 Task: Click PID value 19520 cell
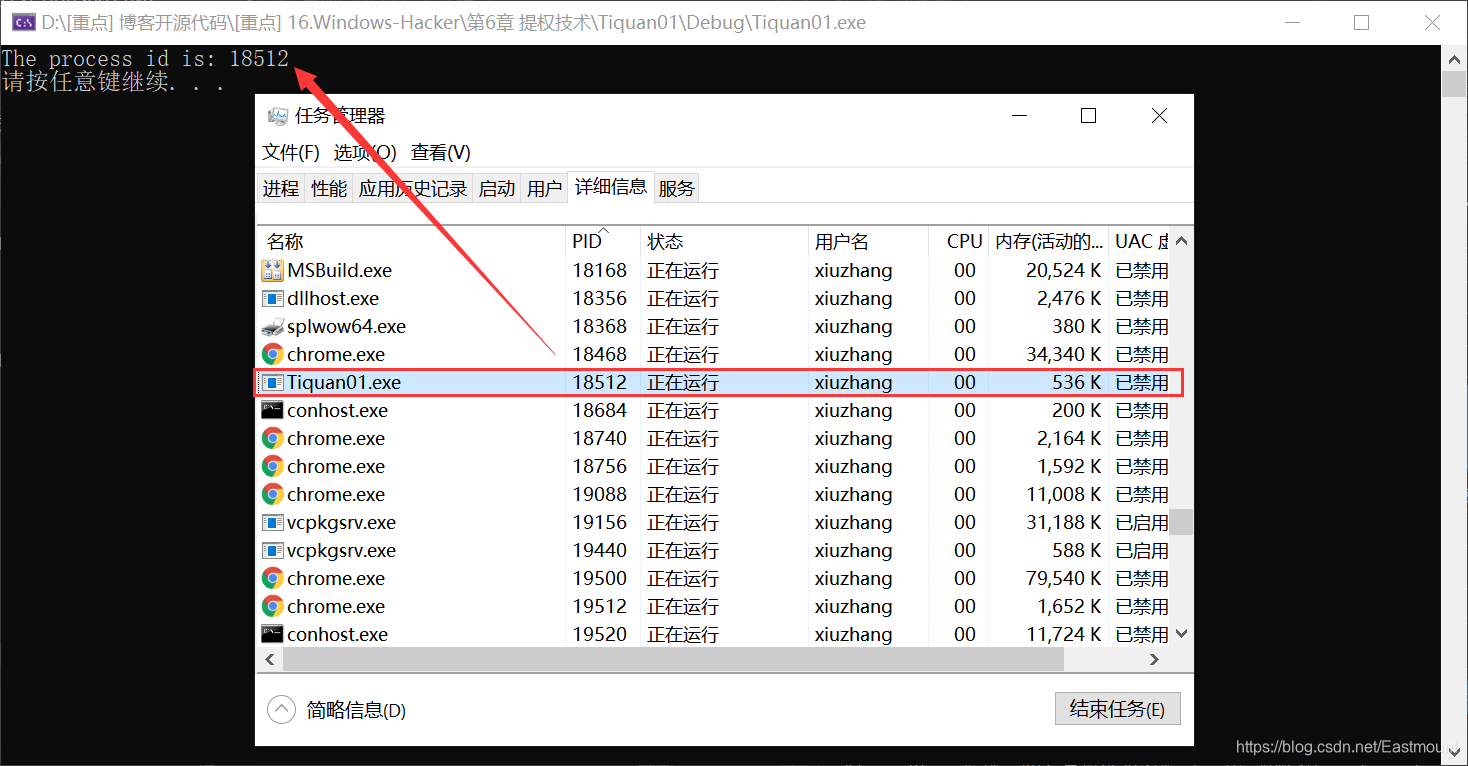click(599, 634)
